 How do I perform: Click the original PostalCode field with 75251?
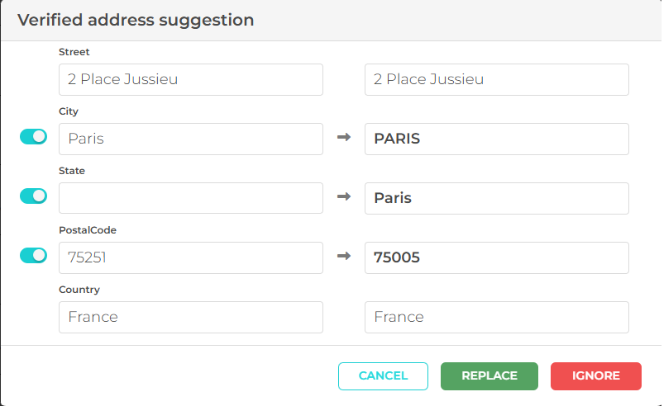[x=191, y=257]
